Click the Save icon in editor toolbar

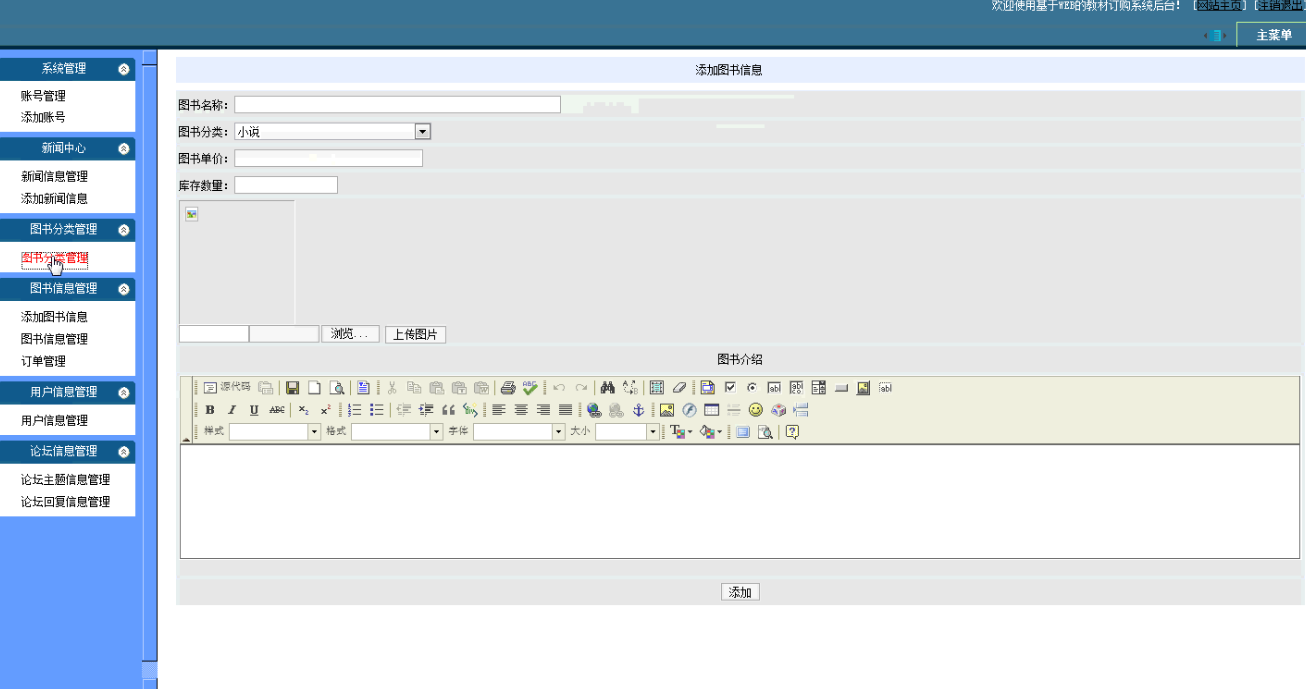[292, 388]
